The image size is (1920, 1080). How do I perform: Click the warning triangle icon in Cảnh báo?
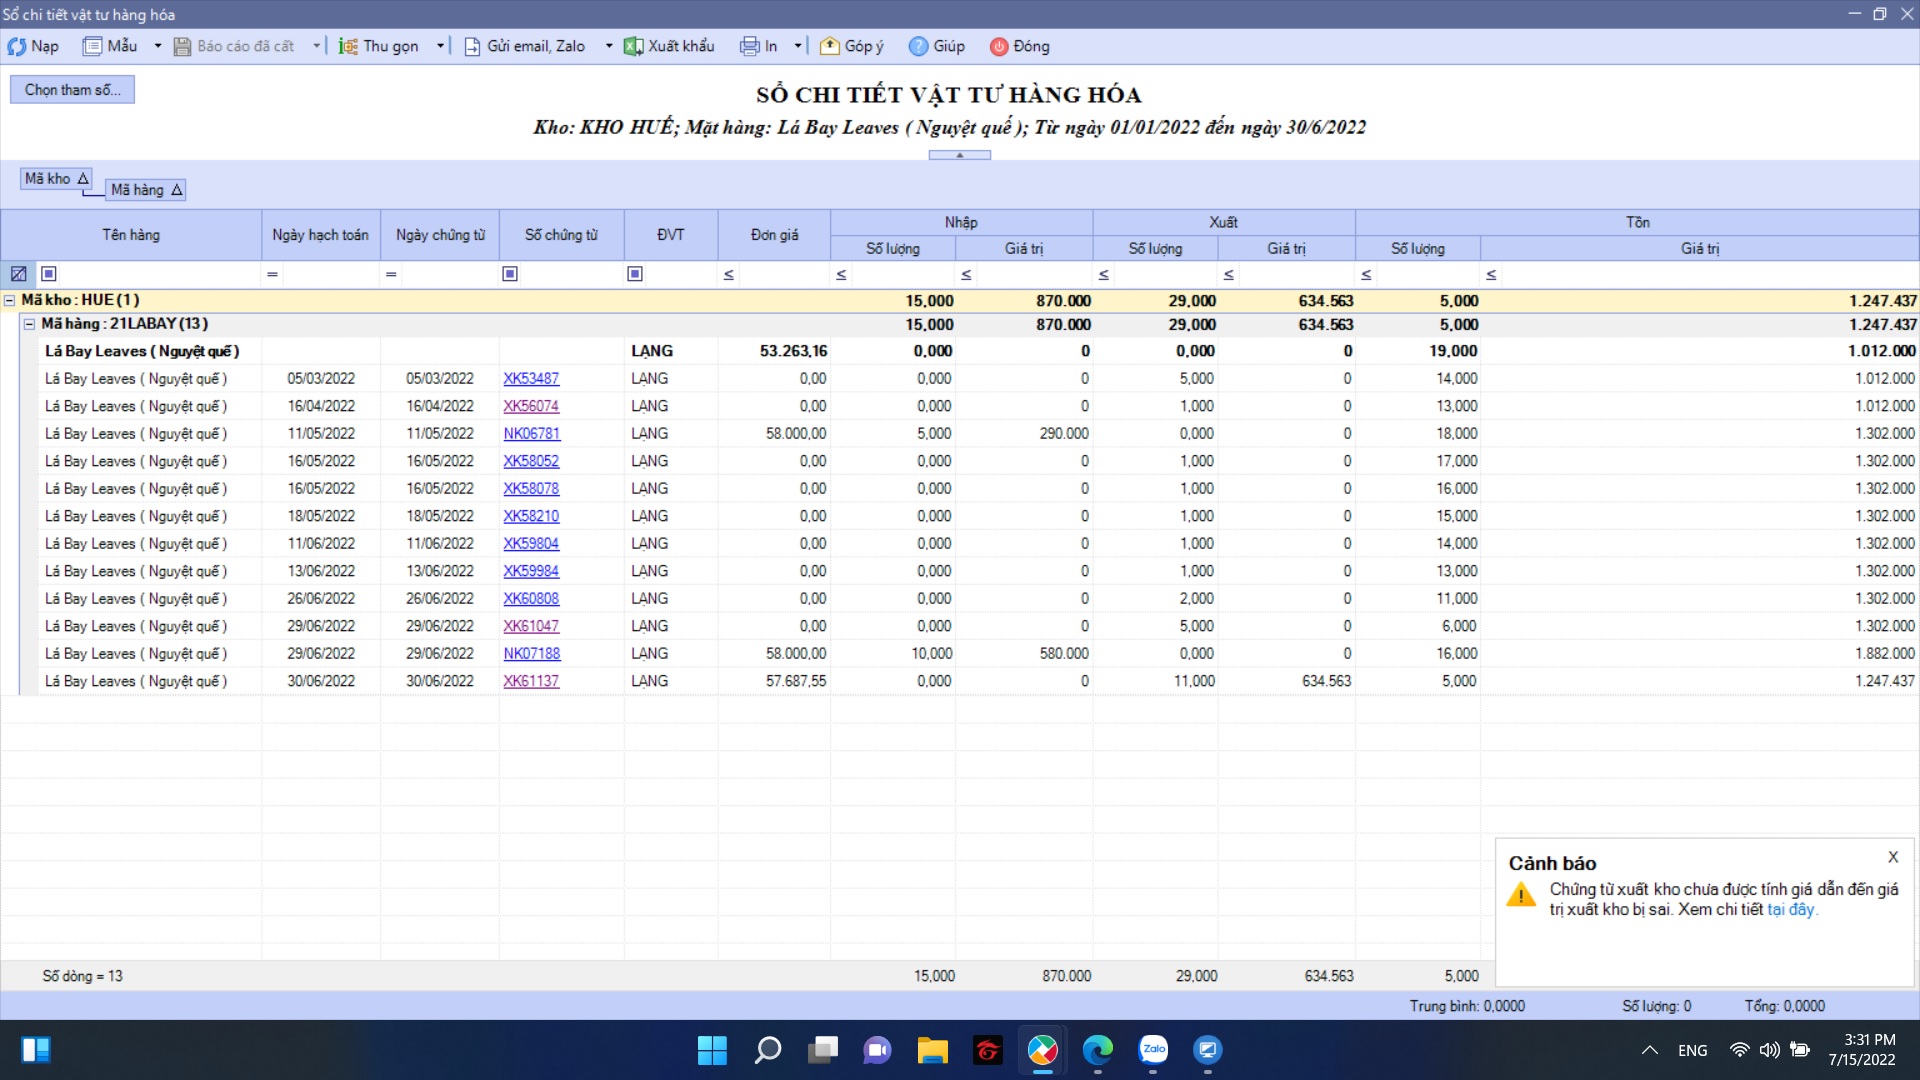pyautogui.click(x=1521, y=895)
